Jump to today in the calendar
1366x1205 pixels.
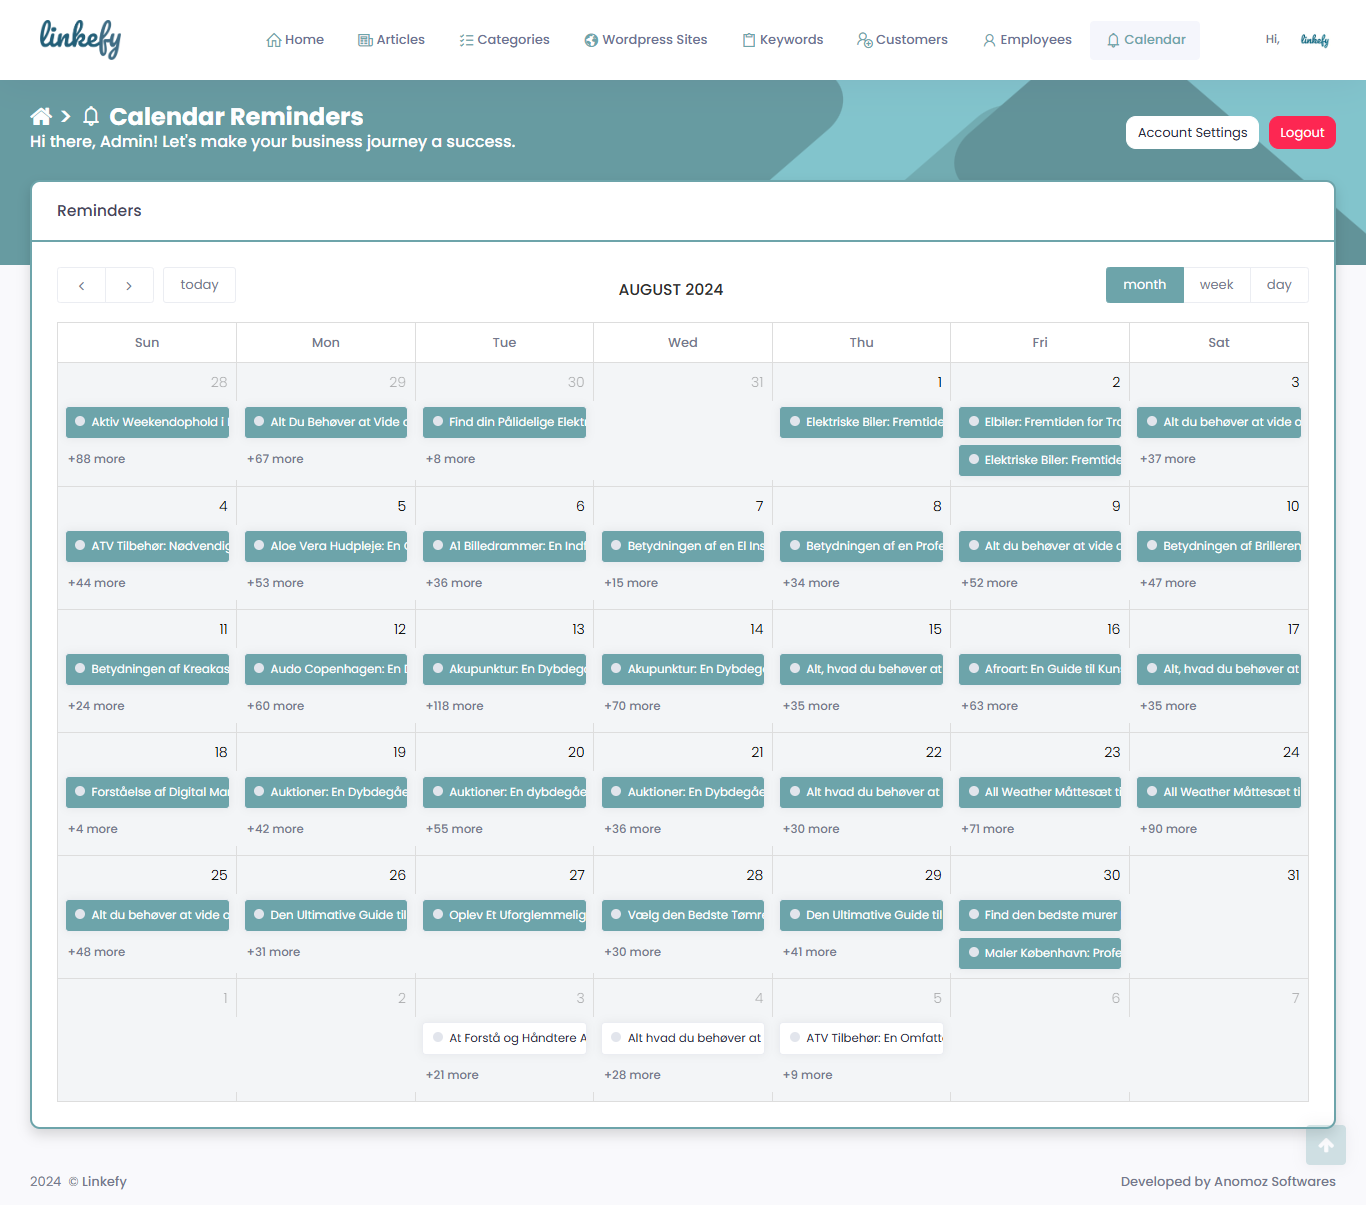[199, 285]
